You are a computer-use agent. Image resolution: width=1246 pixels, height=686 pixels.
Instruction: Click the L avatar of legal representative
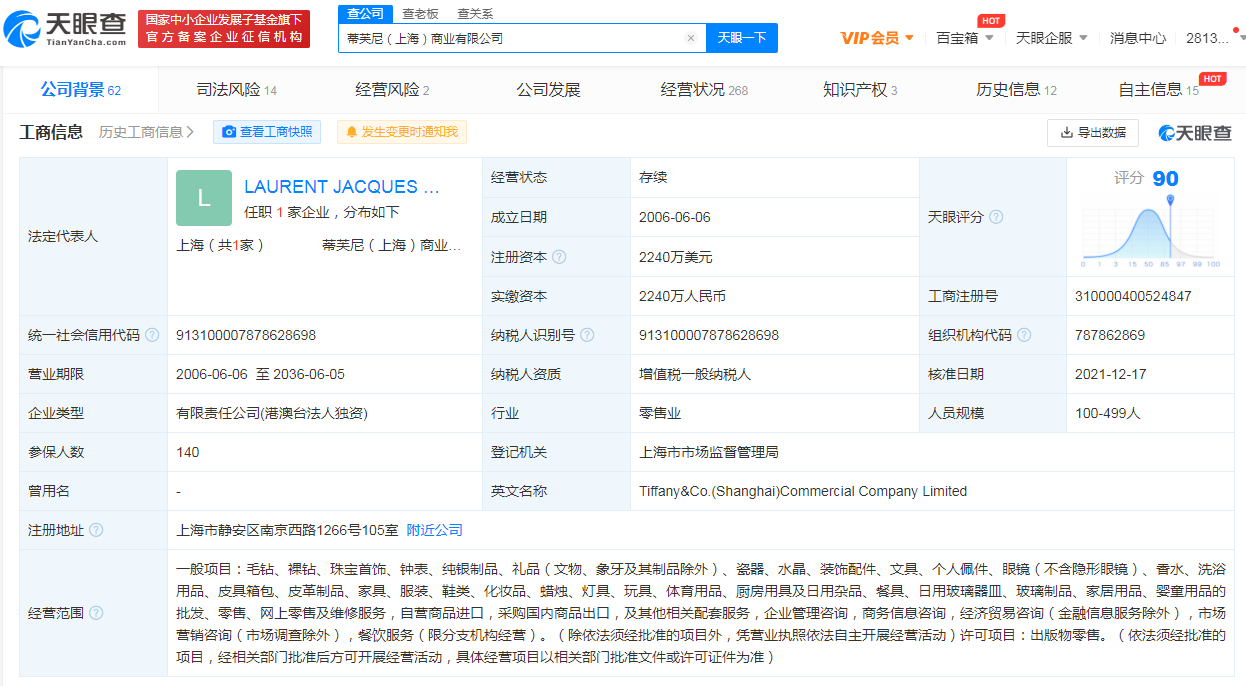pos(204,198)
